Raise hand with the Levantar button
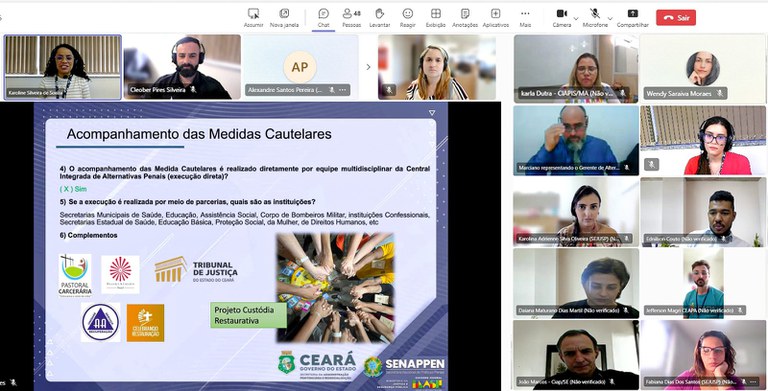The height and width of the screenshot is (391, 768). click(x=380, y=18)
